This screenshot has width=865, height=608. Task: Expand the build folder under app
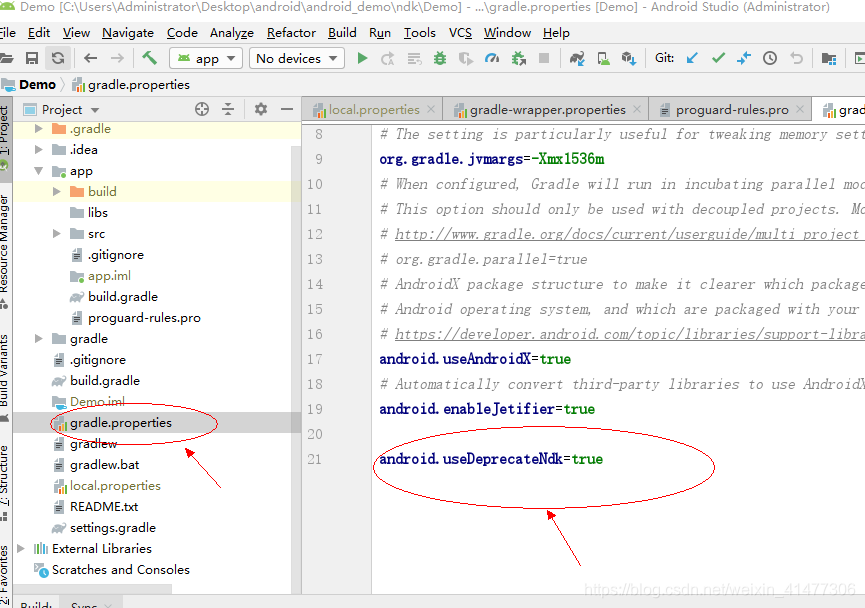click(56, 191)
